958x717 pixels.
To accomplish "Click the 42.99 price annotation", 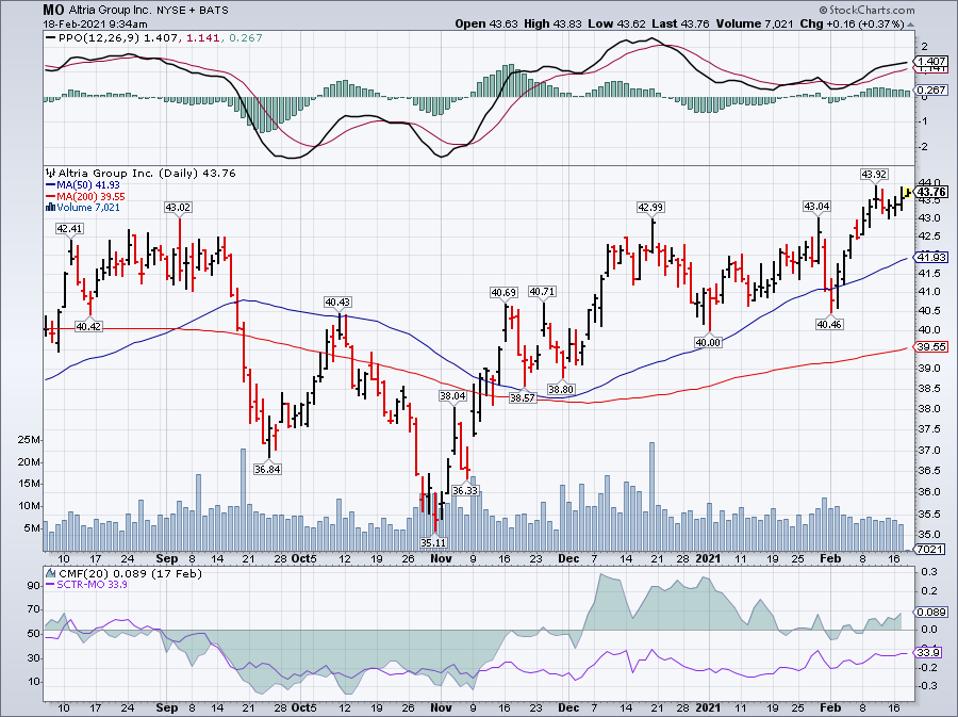I will pyautogui.click(x=650, y=208).
